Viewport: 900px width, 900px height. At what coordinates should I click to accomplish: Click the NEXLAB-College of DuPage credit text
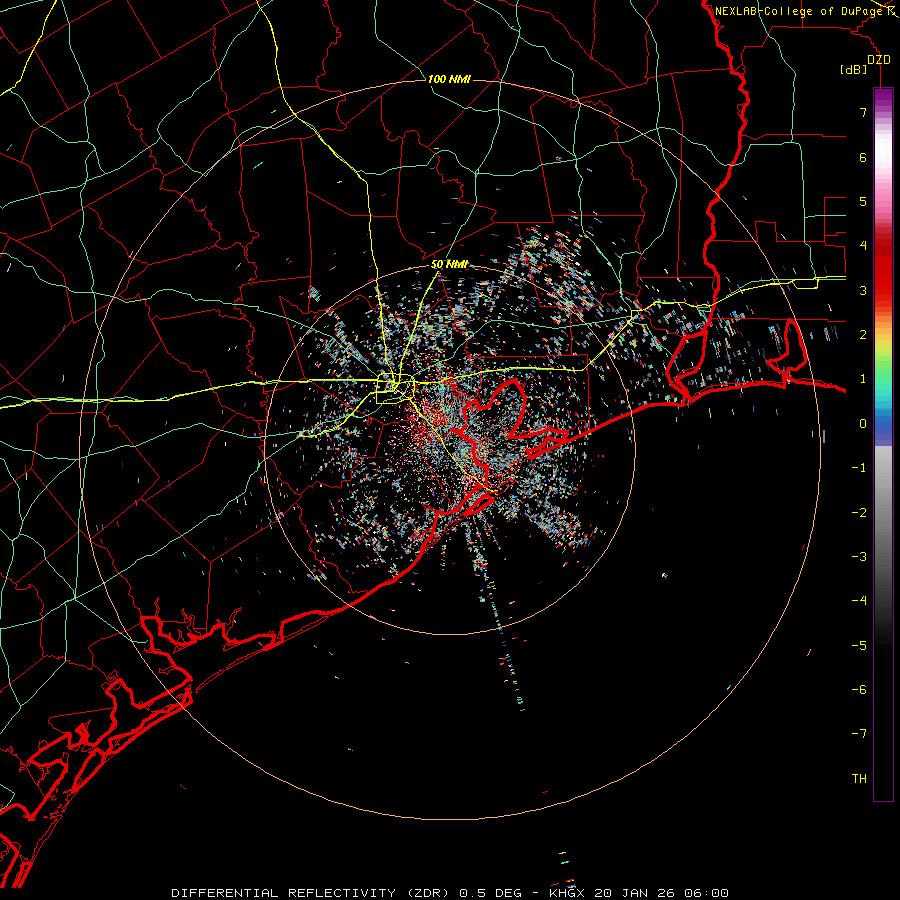(x=800, y=11)
